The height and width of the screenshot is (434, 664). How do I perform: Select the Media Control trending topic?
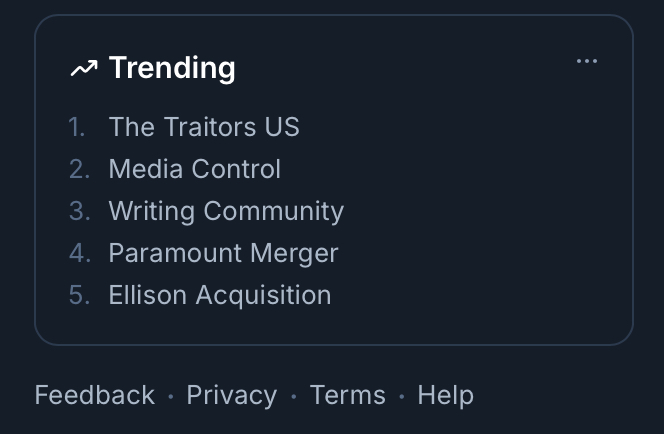tap(195, 169)
